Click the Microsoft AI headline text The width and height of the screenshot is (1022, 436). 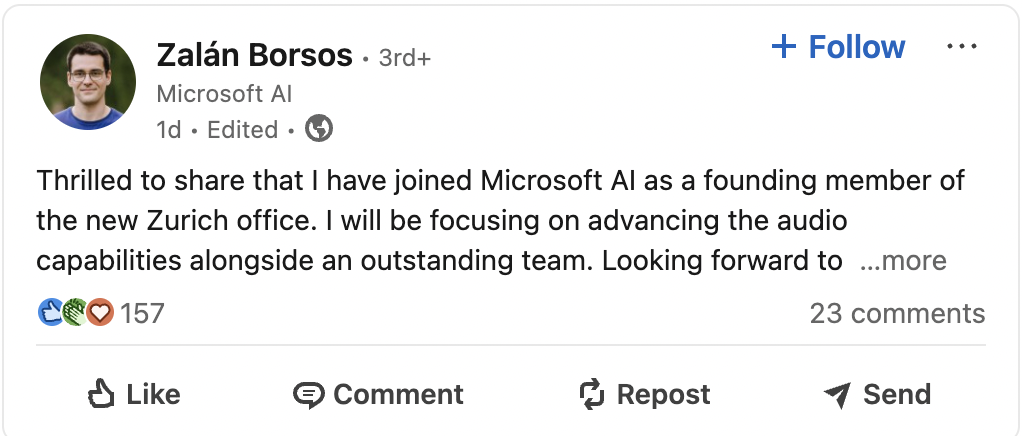pyautogui.click(x=225, y=94)
